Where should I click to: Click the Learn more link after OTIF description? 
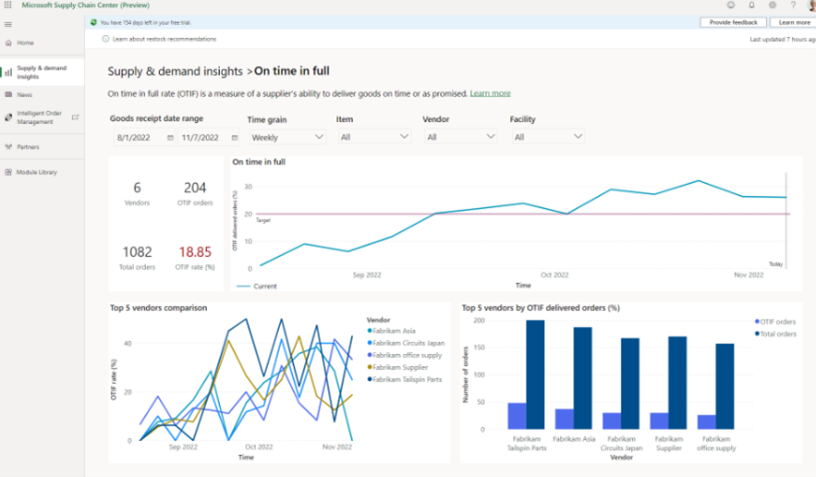pos(490,93)
